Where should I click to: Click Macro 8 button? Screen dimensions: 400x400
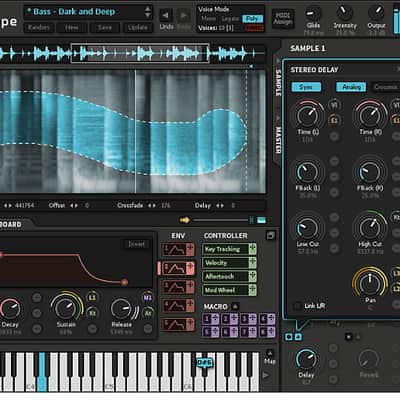(267, 332)
